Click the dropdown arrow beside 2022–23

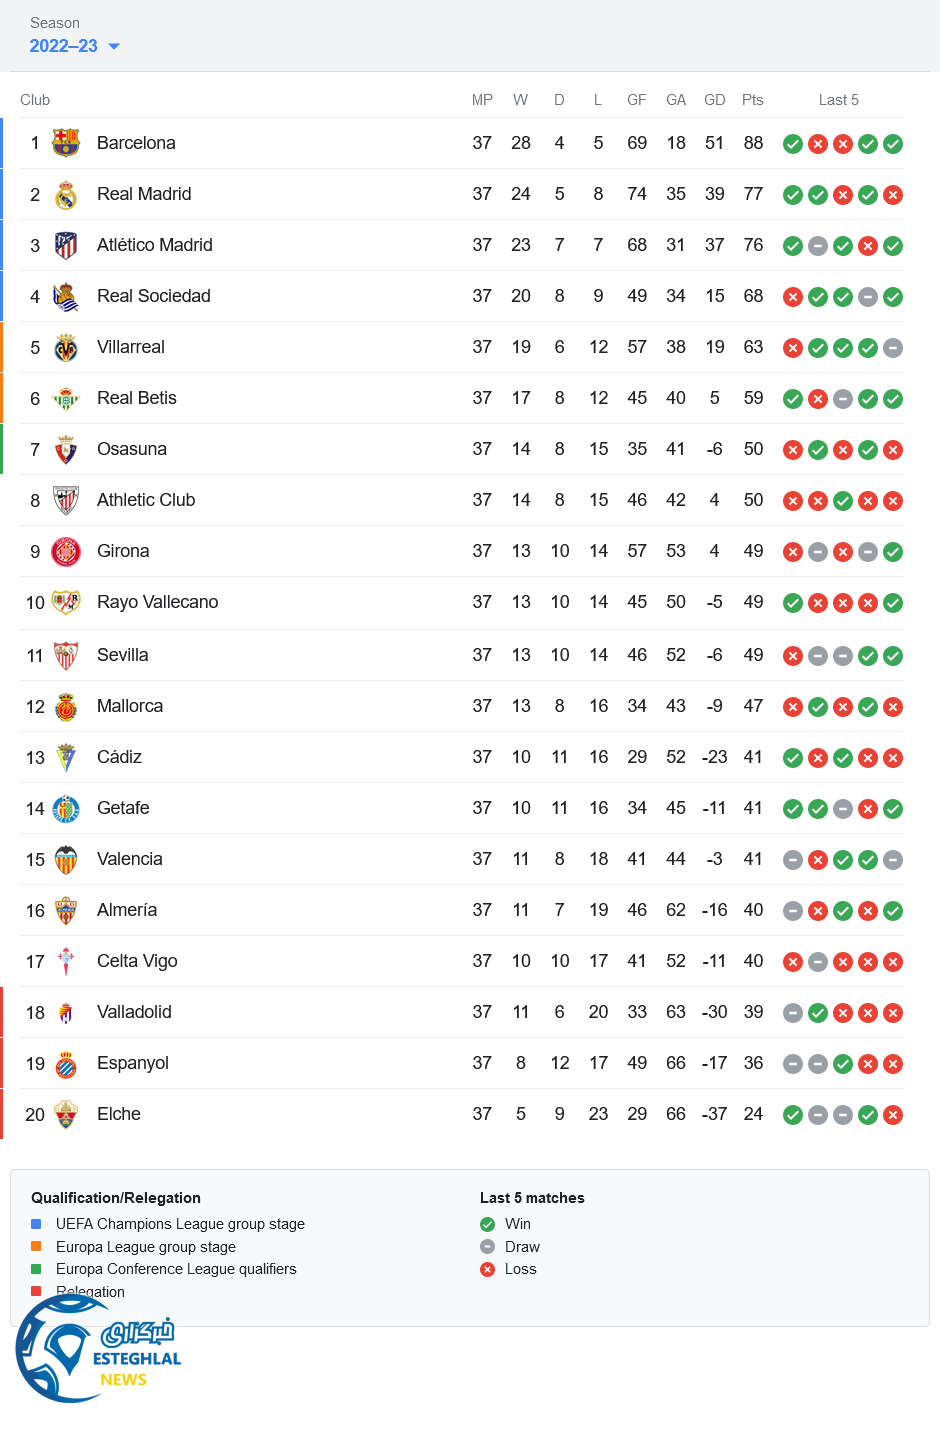tap(114, 47)
